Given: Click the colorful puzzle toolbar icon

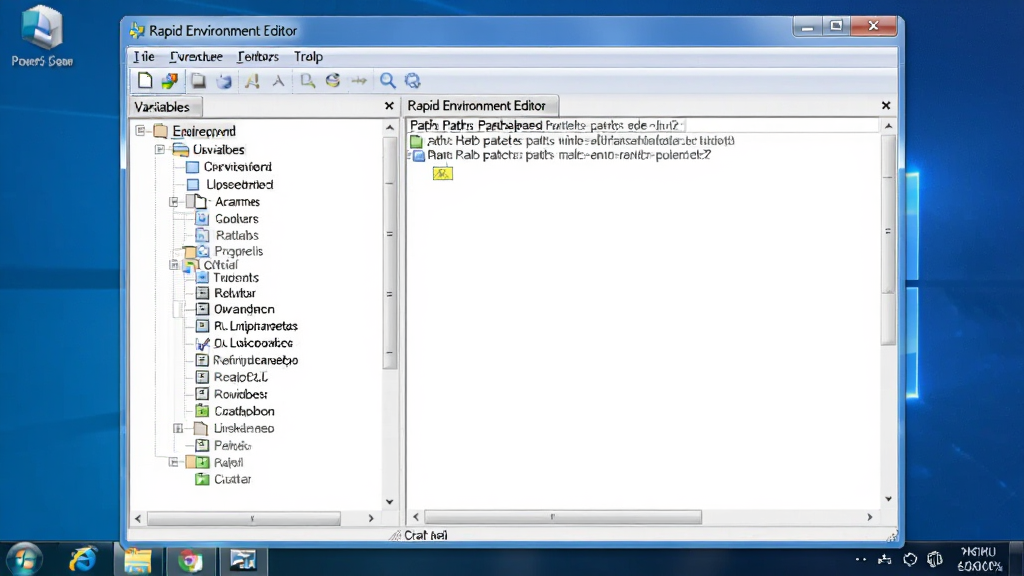Looking at the screenshot, I should point(170,80).
